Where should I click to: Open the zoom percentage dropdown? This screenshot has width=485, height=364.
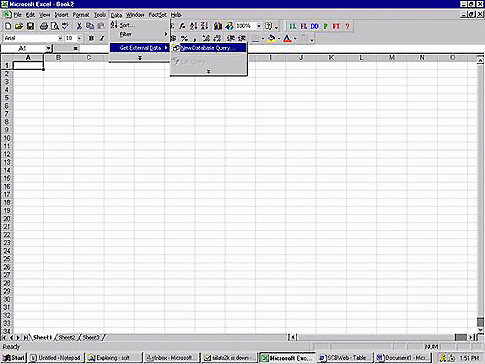click(x=258, y=26)
